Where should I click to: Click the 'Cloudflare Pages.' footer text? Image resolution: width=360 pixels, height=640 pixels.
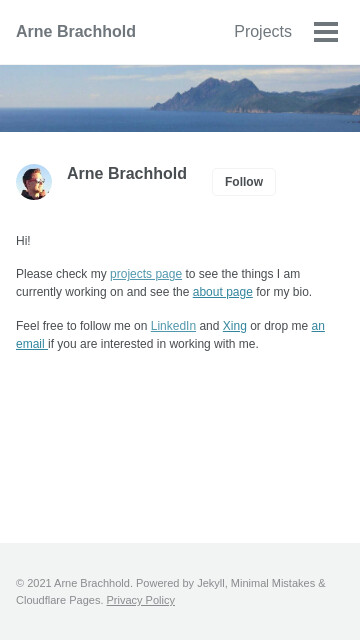pos(60,600)
